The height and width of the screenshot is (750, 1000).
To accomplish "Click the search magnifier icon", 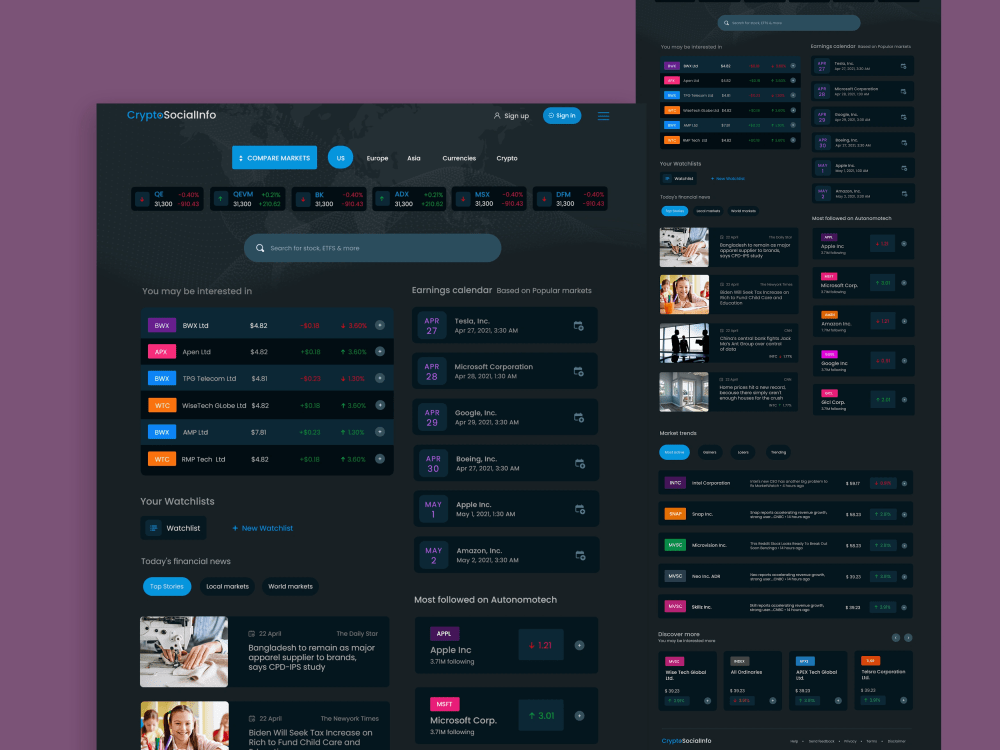I will pyautogui.click(x=260, y=248).
